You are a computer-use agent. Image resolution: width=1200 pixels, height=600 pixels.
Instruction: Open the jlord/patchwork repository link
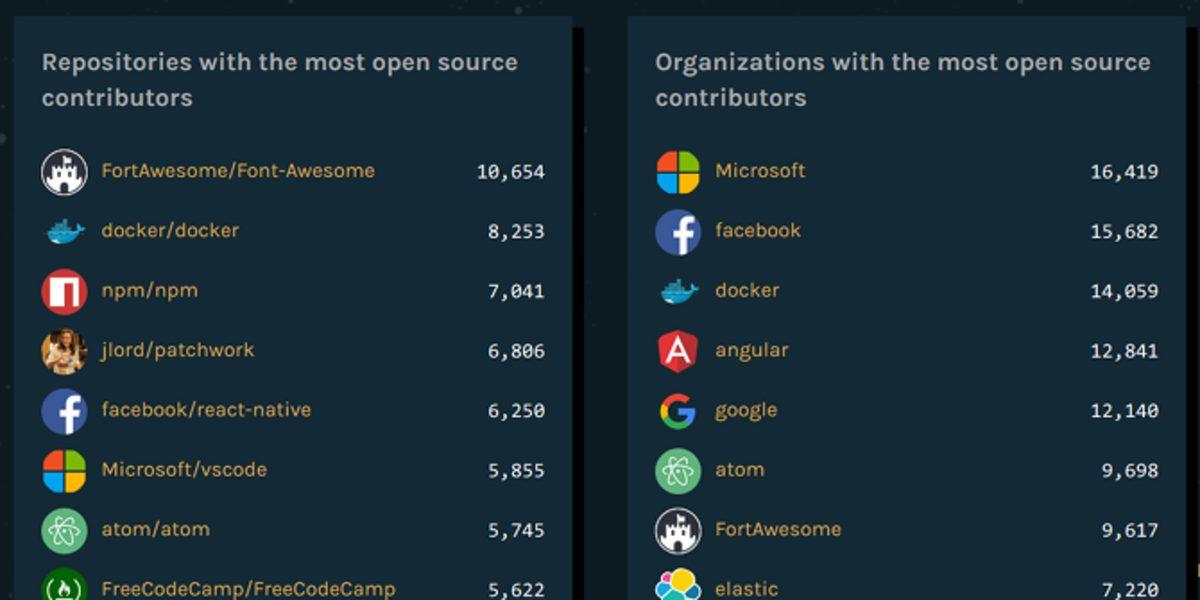pos(178,350)
